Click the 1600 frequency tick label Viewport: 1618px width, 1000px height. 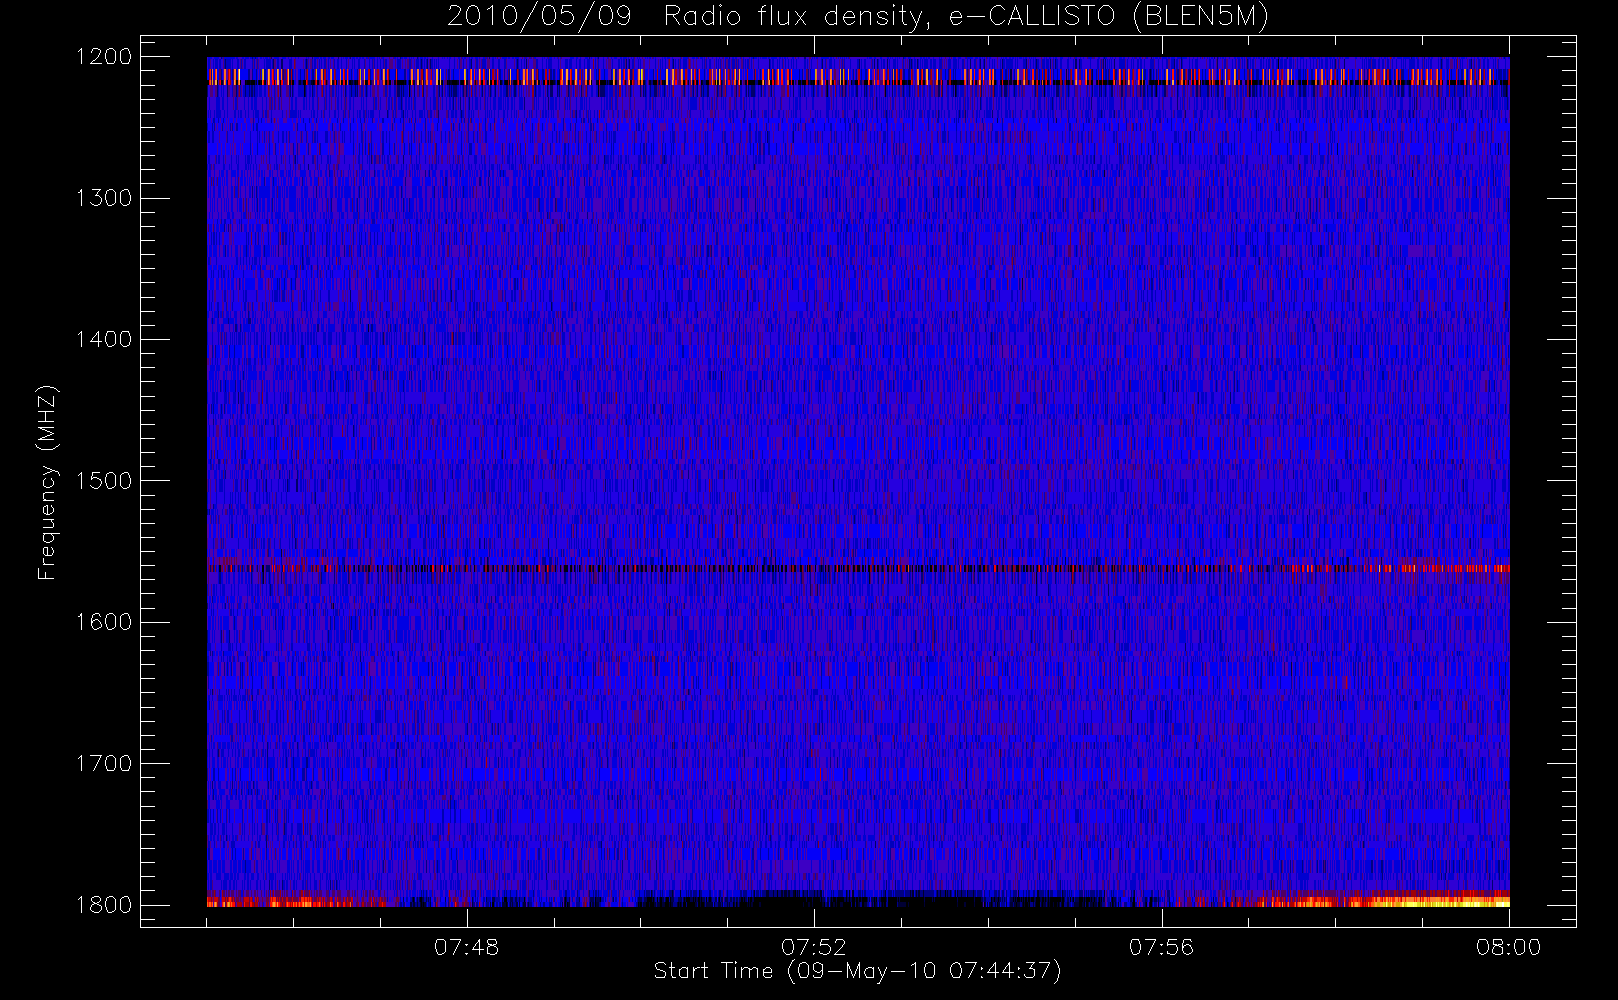pos(104,622)
